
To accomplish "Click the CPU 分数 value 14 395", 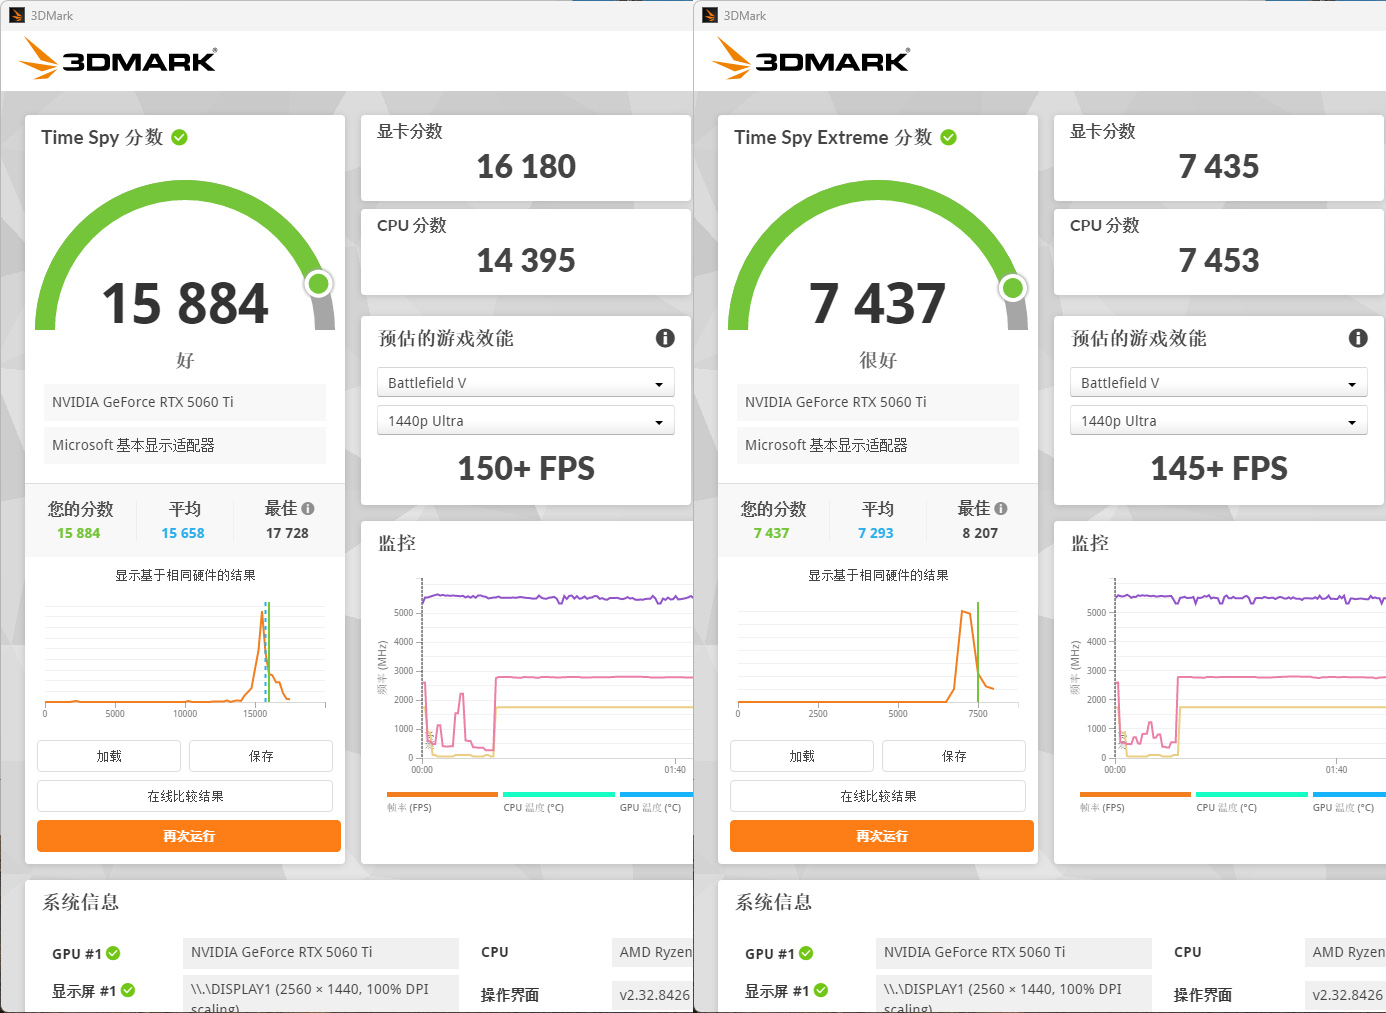I will point(526,260).
